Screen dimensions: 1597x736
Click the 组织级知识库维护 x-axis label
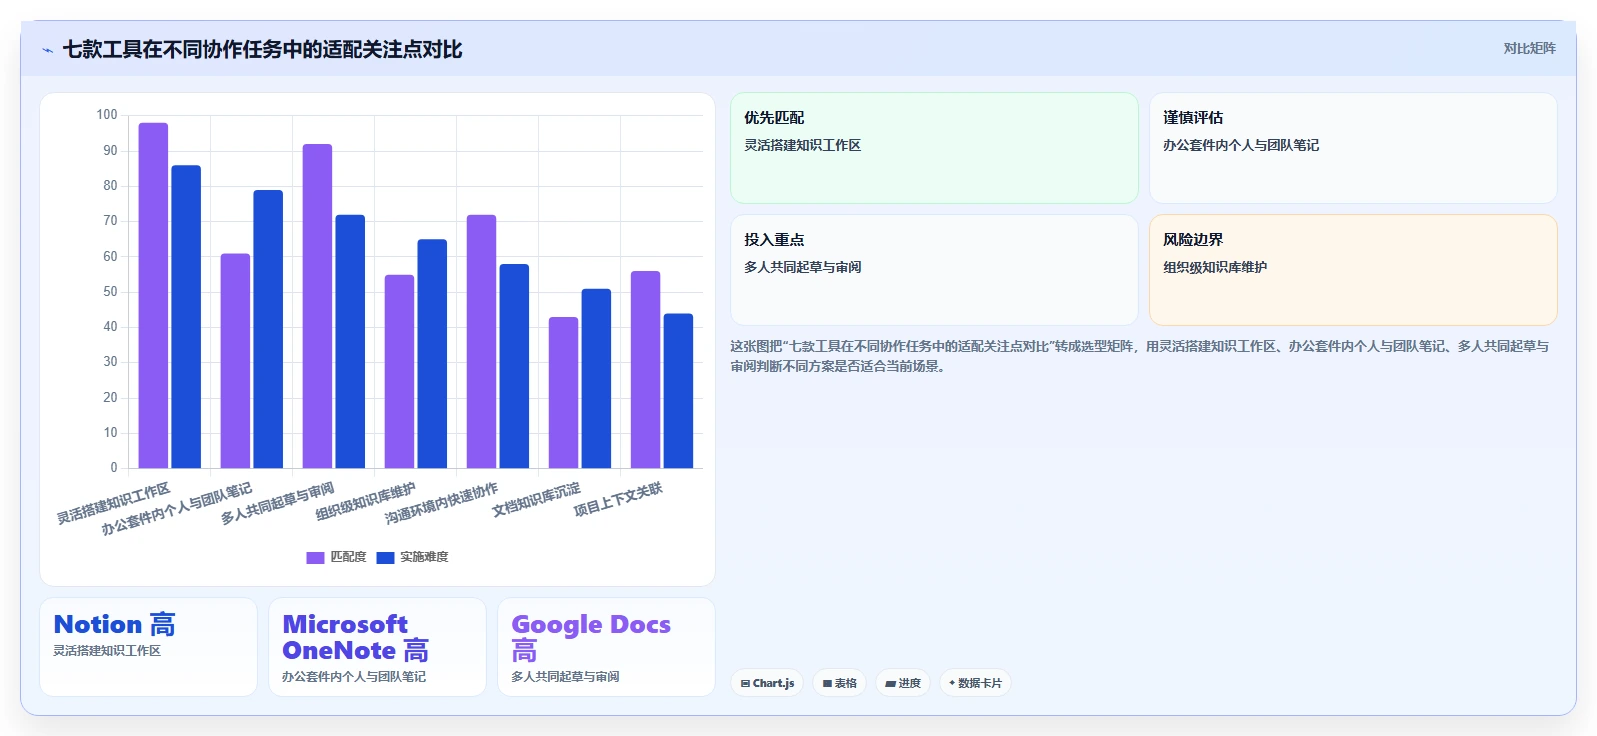click(365, 502)
